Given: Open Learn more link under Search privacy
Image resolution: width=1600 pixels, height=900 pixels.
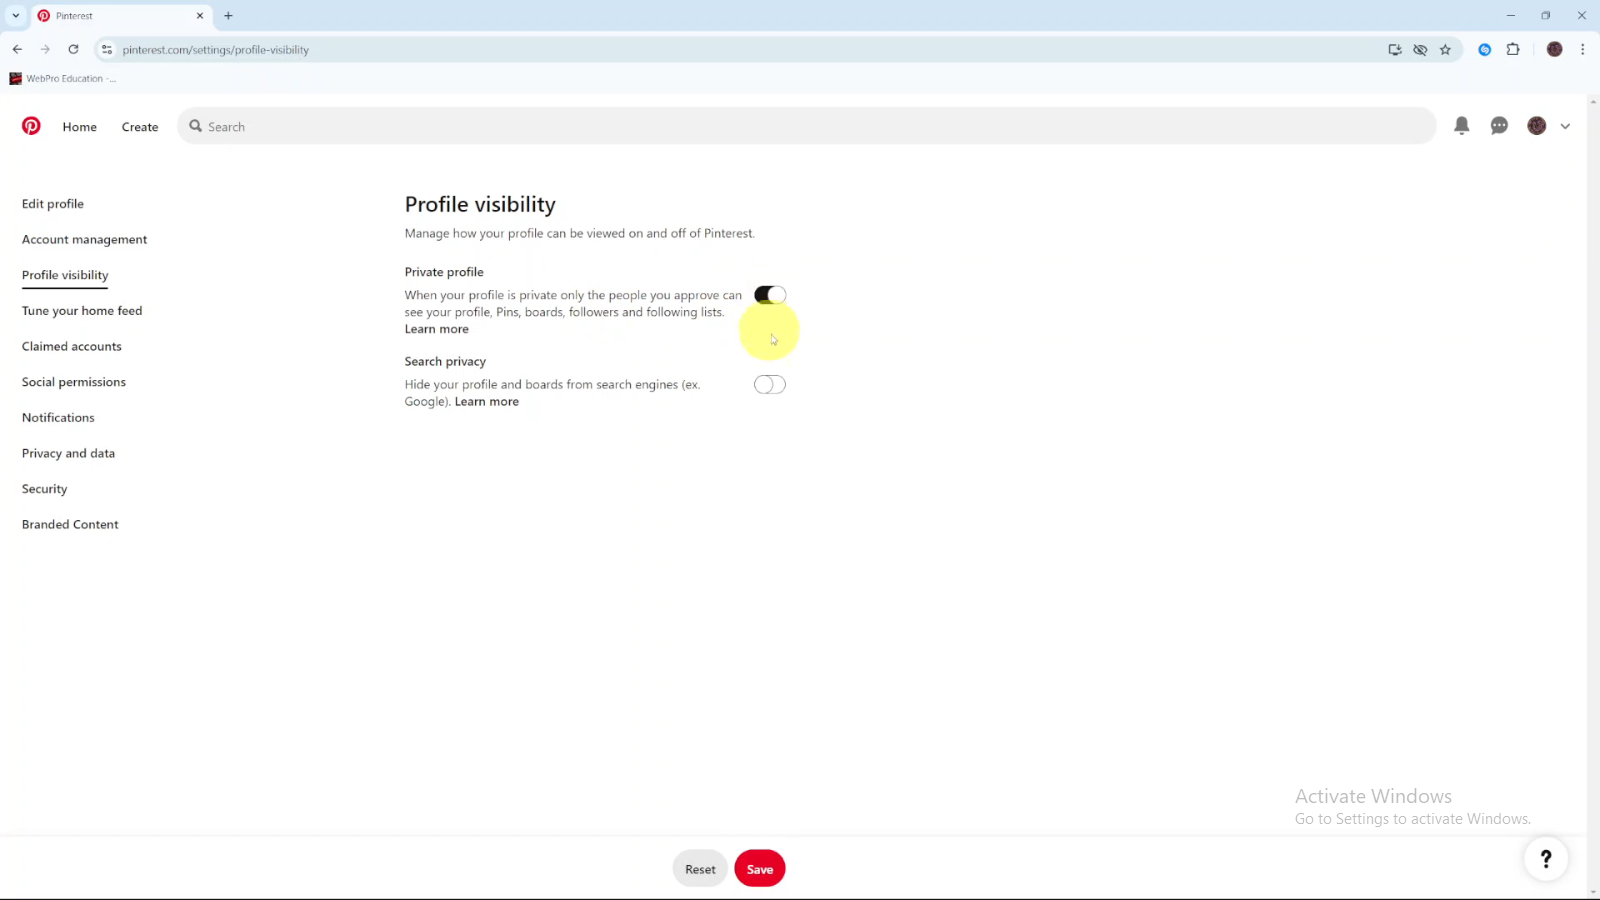Looking at the screenshot, I should coord(487,402).
